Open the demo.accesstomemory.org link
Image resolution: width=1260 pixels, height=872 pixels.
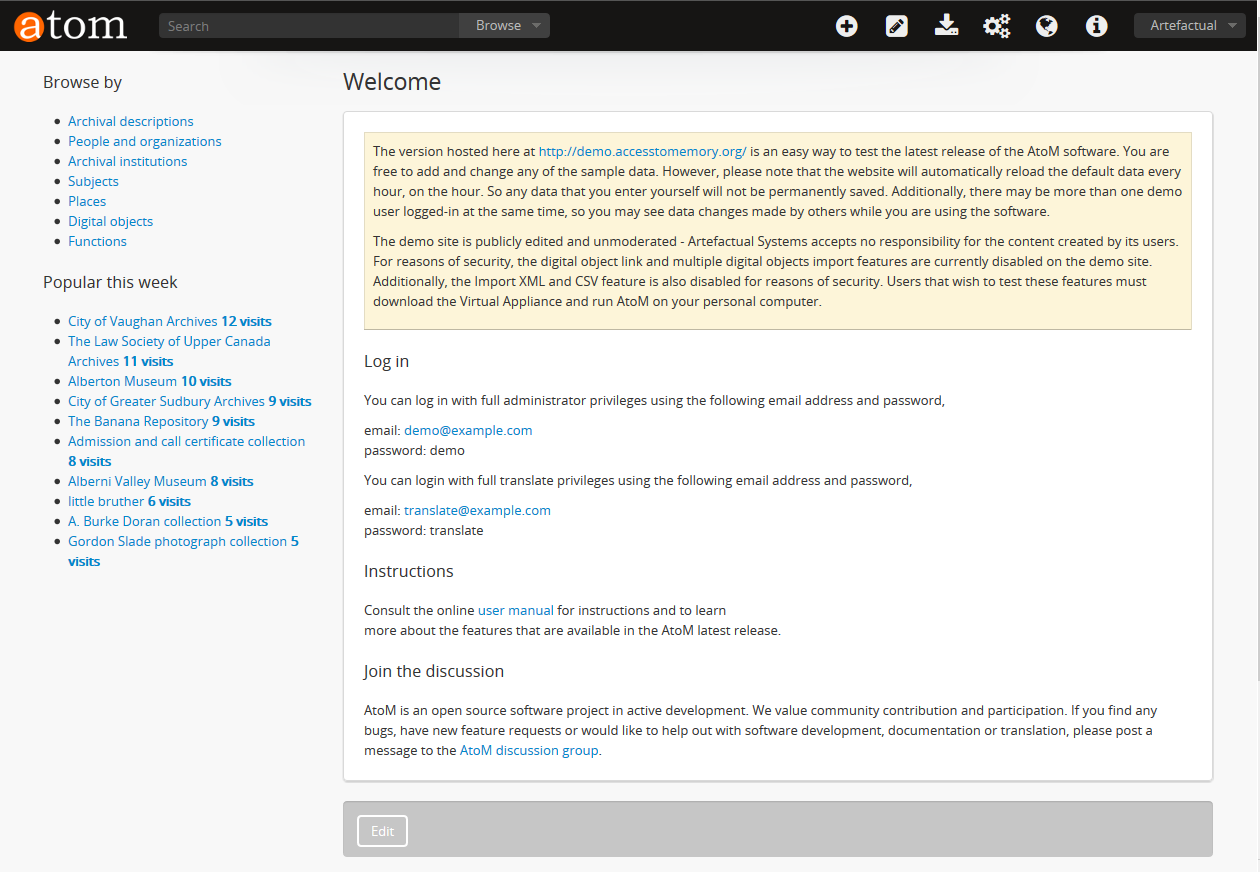[x=642, y=151]
